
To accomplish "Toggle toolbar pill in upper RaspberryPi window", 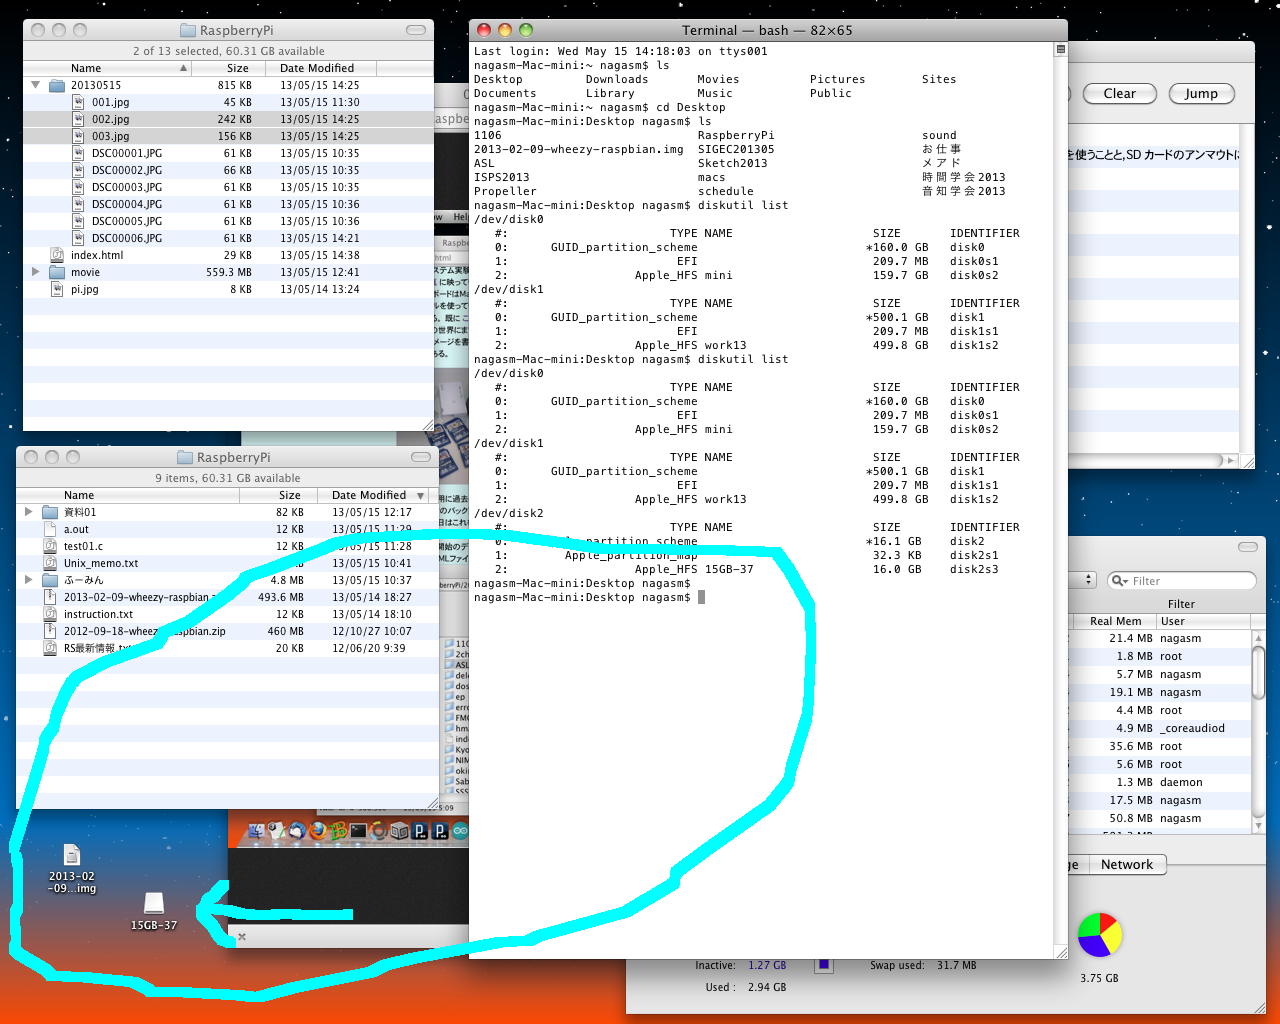I will click(x=416, y=30).
